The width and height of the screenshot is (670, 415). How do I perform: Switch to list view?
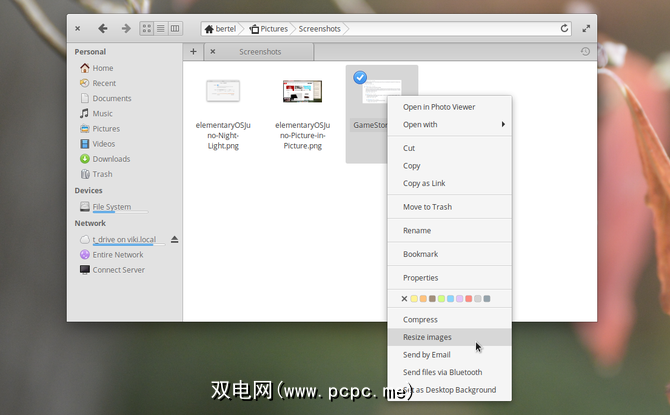tap(161, 29)
